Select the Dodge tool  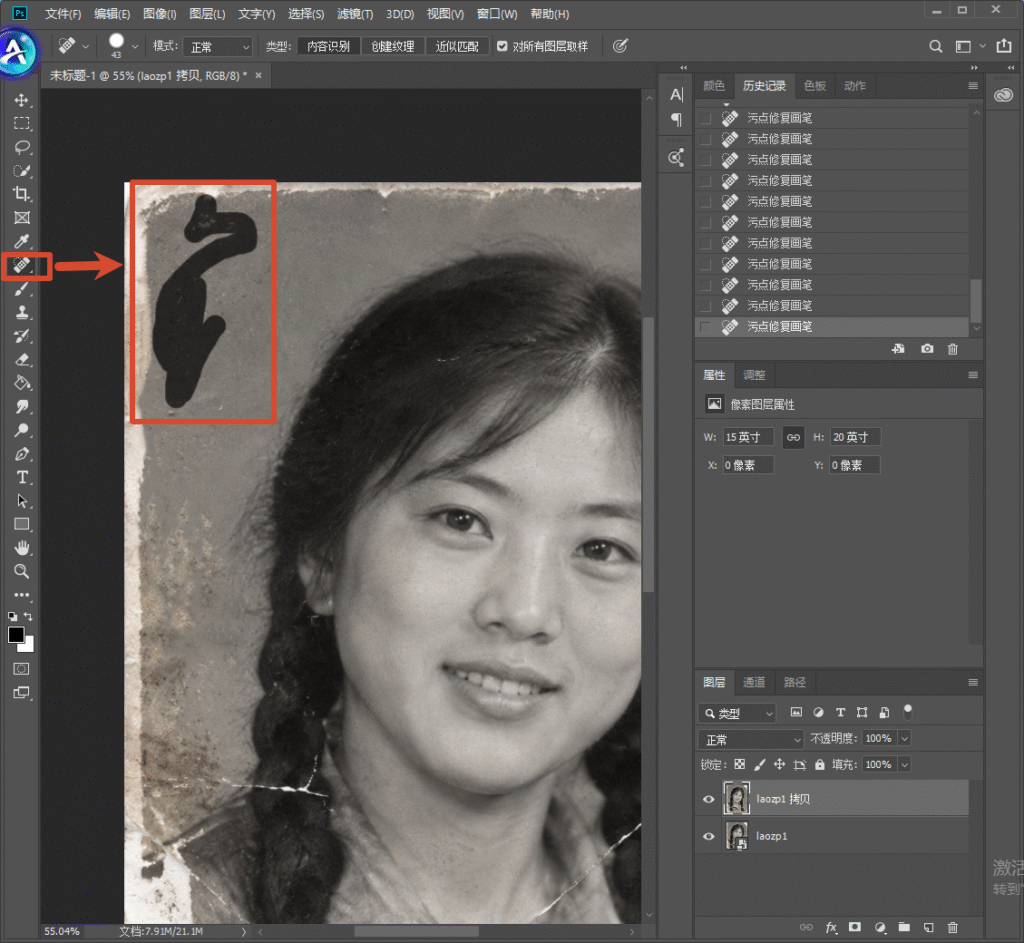22,430
